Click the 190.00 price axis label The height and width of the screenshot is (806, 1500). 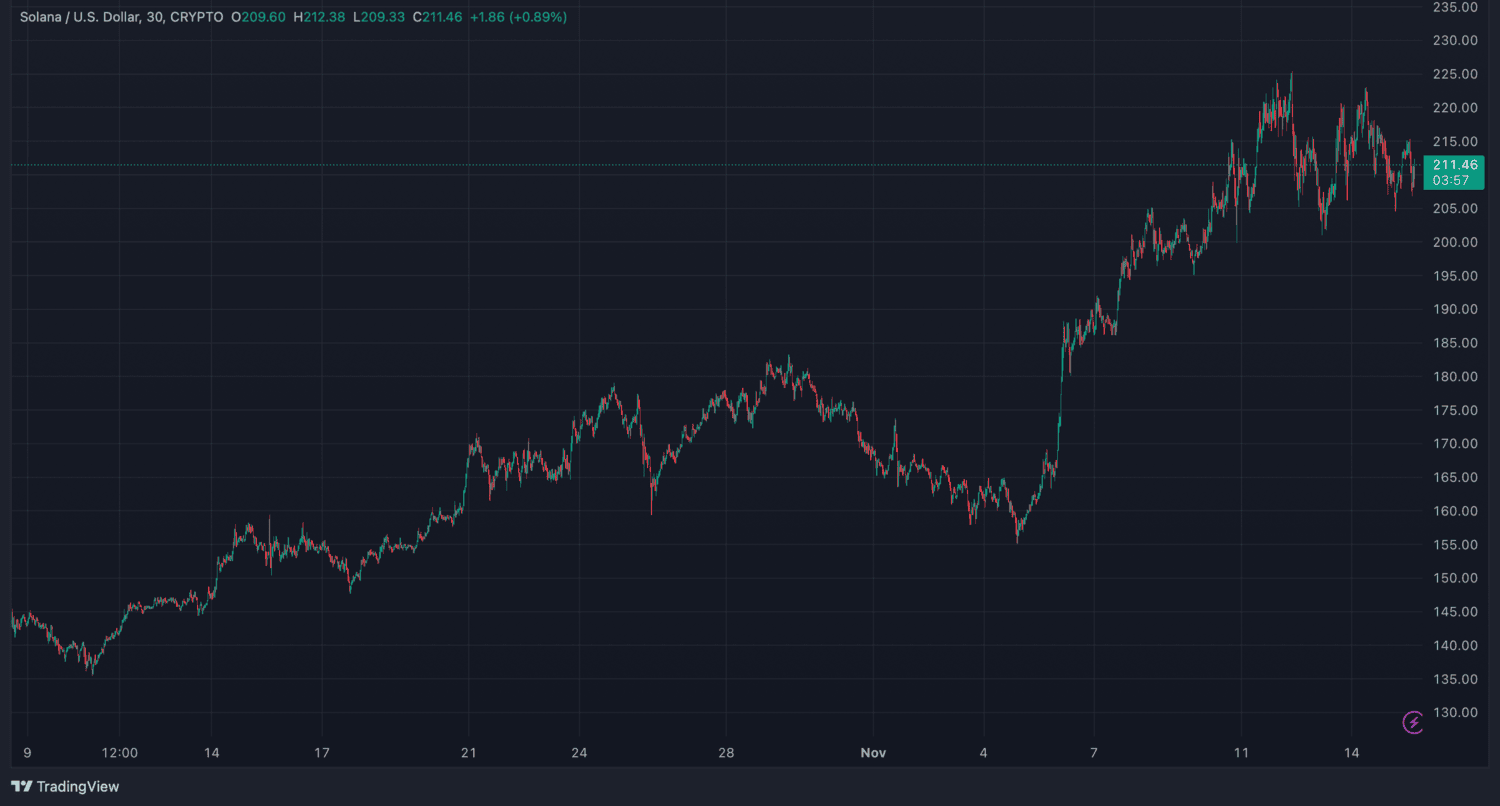(1455, 309)
